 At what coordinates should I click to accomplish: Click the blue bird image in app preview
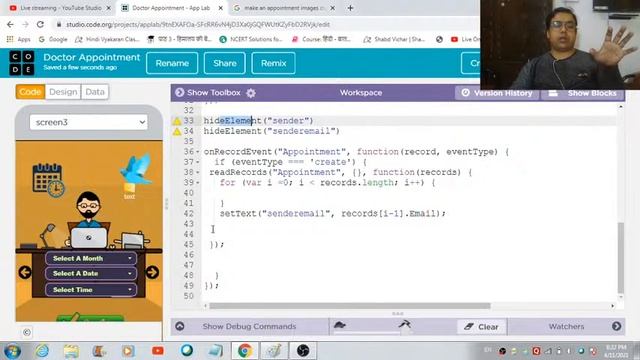point(136,168)
